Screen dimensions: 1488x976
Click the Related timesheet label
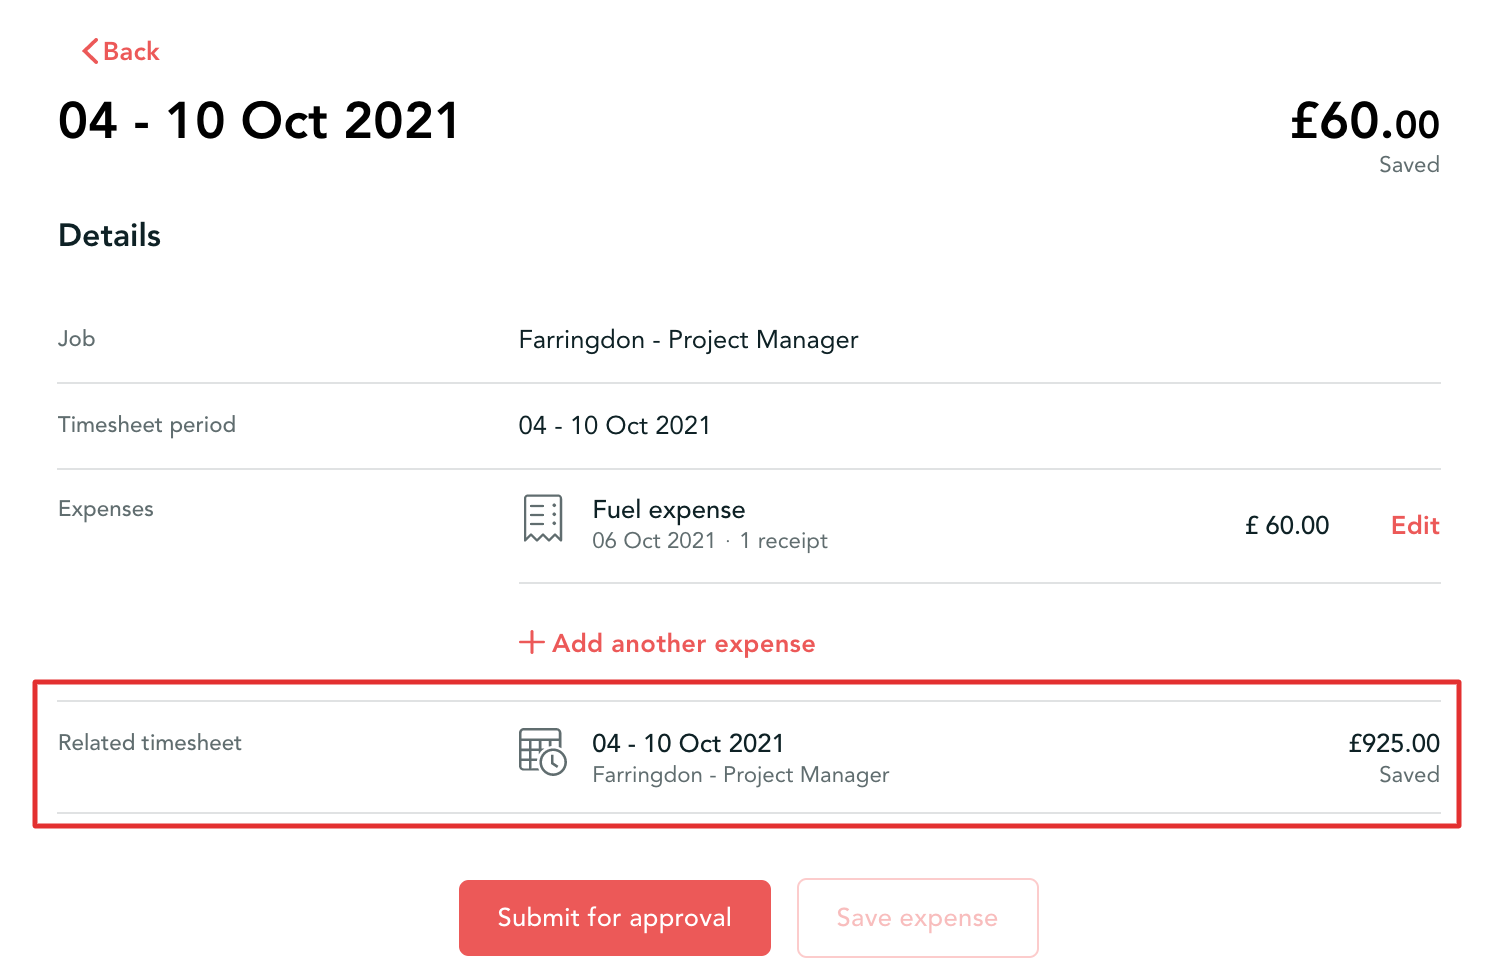[150, 743]
